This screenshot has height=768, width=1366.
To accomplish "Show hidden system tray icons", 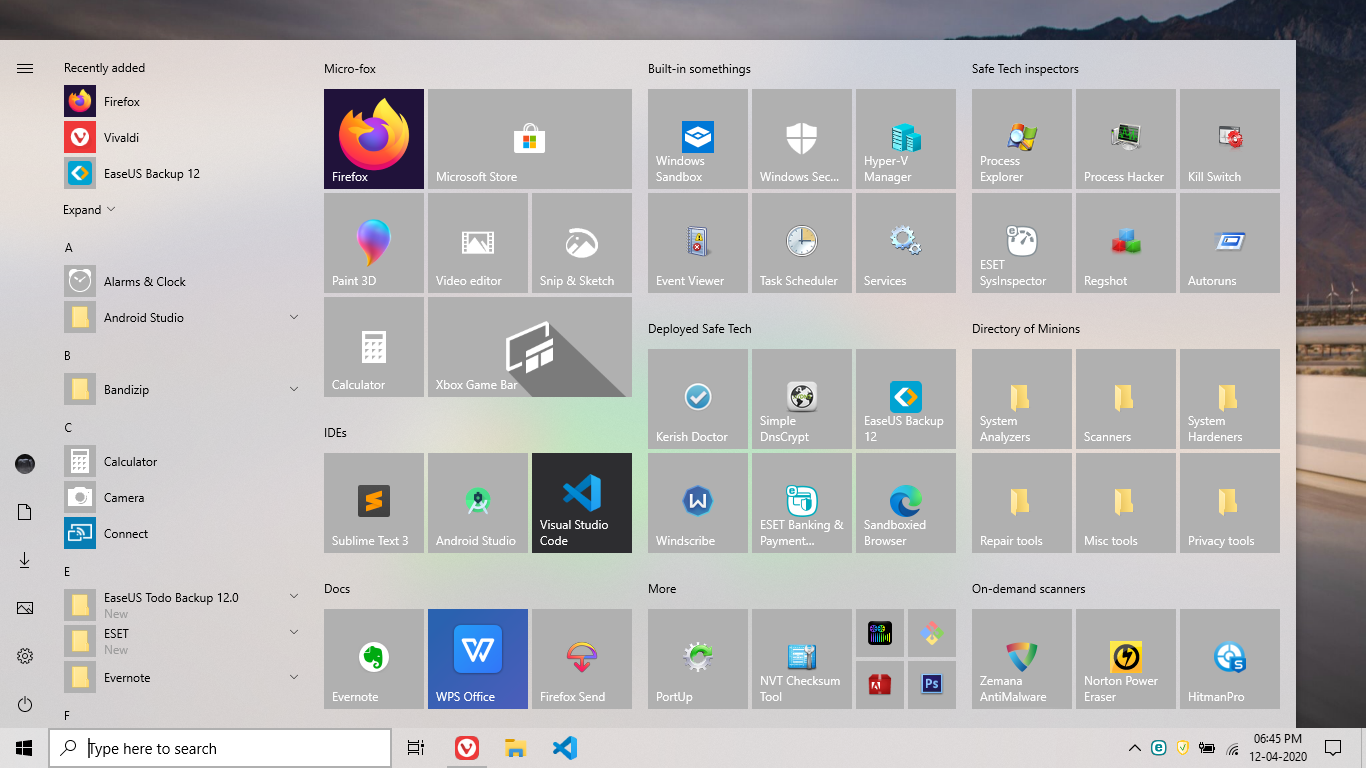I will point(1134,748).
